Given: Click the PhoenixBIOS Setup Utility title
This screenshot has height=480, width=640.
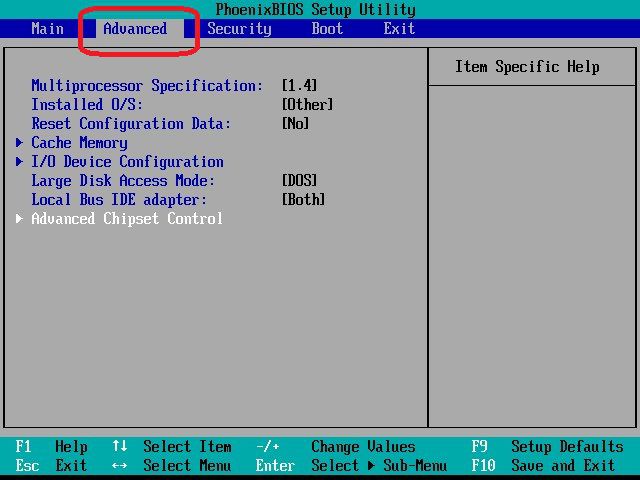Looking at the screenshot, I should [316, 9].
